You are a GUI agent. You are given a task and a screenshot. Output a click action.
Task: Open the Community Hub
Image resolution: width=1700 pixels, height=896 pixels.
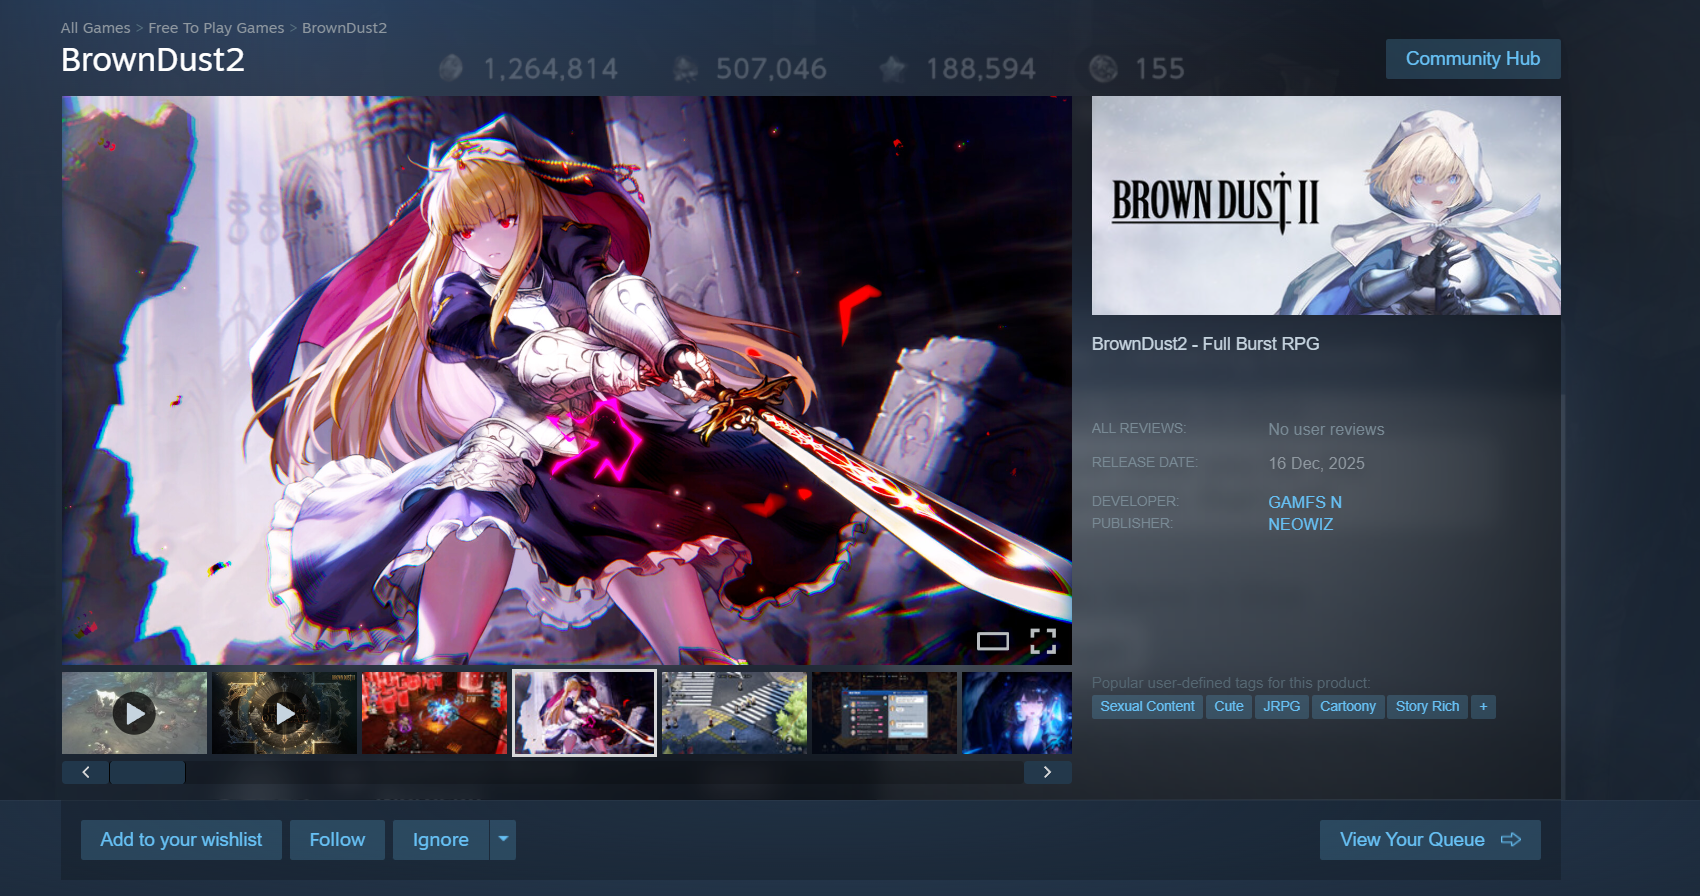pos(1473,59)
